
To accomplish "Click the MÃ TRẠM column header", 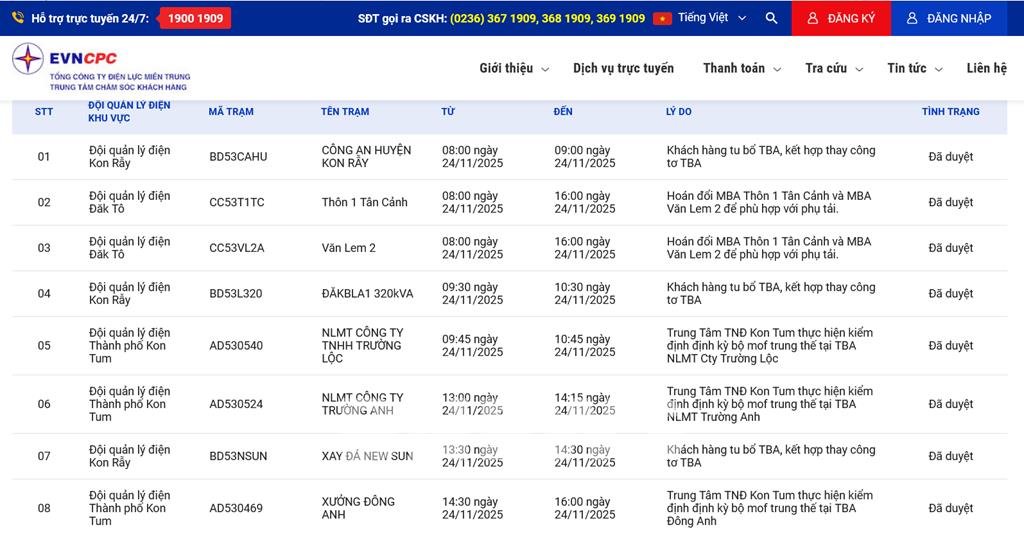I will click(231, 112).
